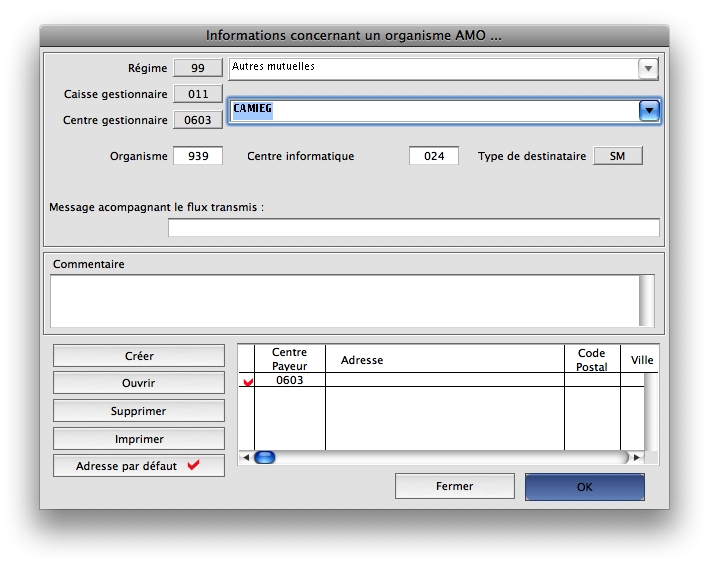The height and width of the screenshot is (564, 709).
Task: Confirm with the OK button
Action: point(585,487)
